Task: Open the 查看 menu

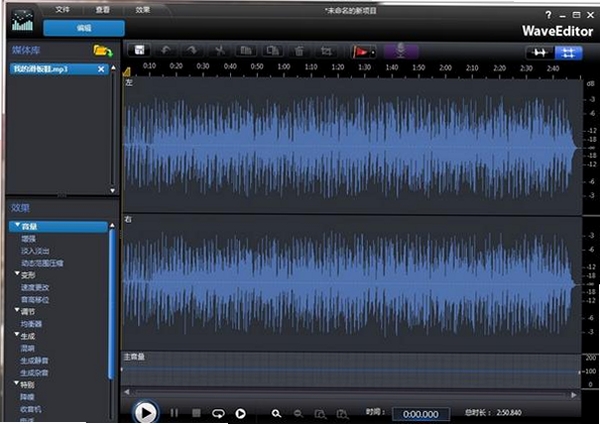Action: pos(103,10)
